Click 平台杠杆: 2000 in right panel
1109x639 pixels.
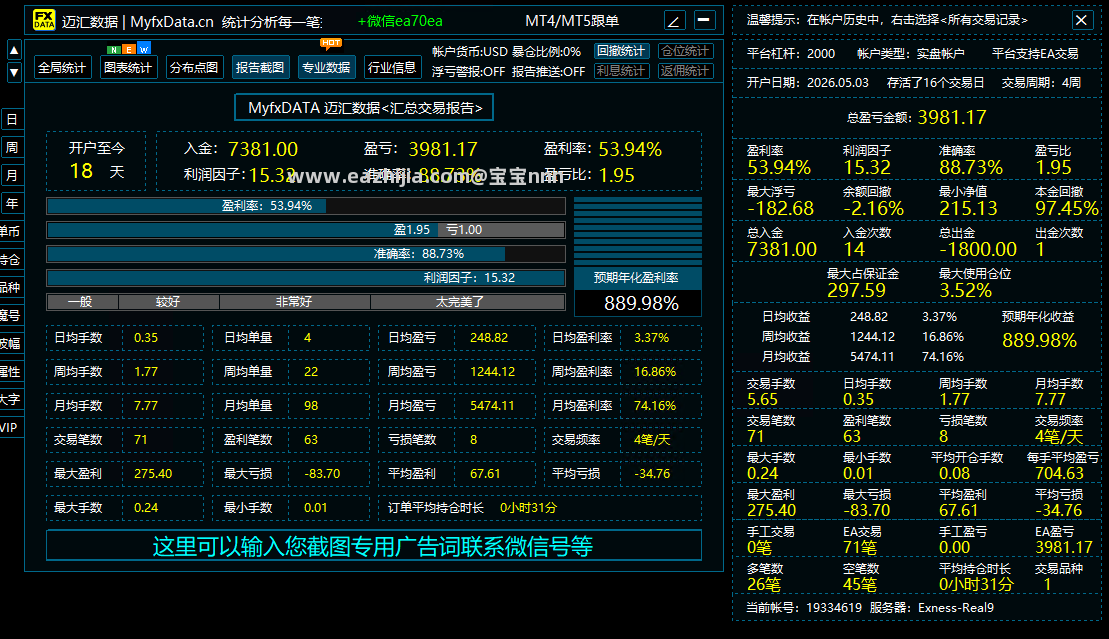791,54
